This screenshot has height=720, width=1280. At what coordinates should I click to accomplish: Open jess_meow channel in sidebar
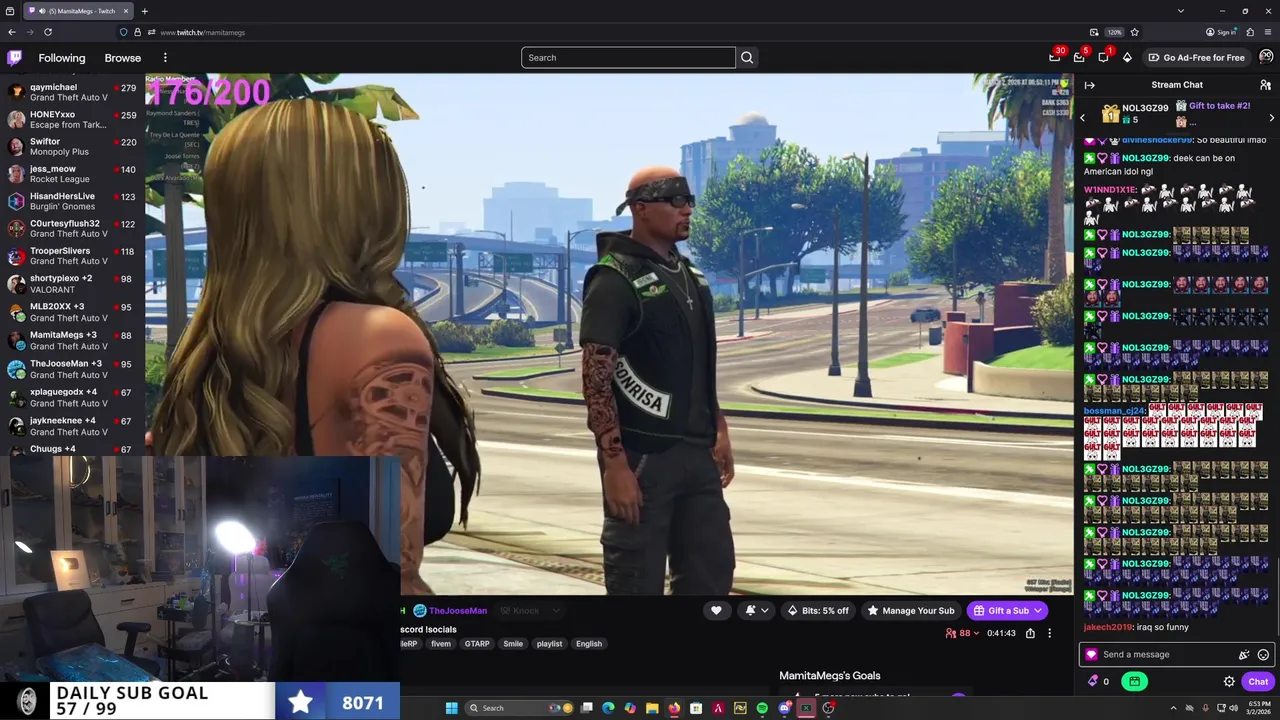[72, 174]
